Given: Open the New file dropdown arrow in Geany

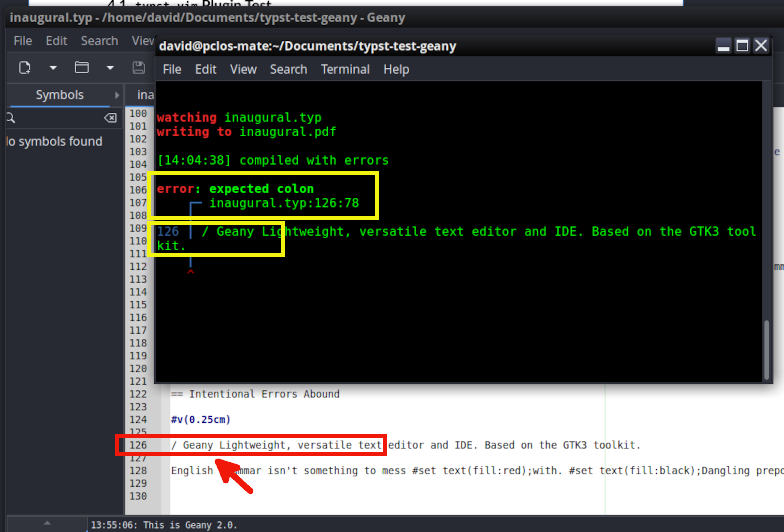Looking at the screenshot, I should [x=53, y=68].
